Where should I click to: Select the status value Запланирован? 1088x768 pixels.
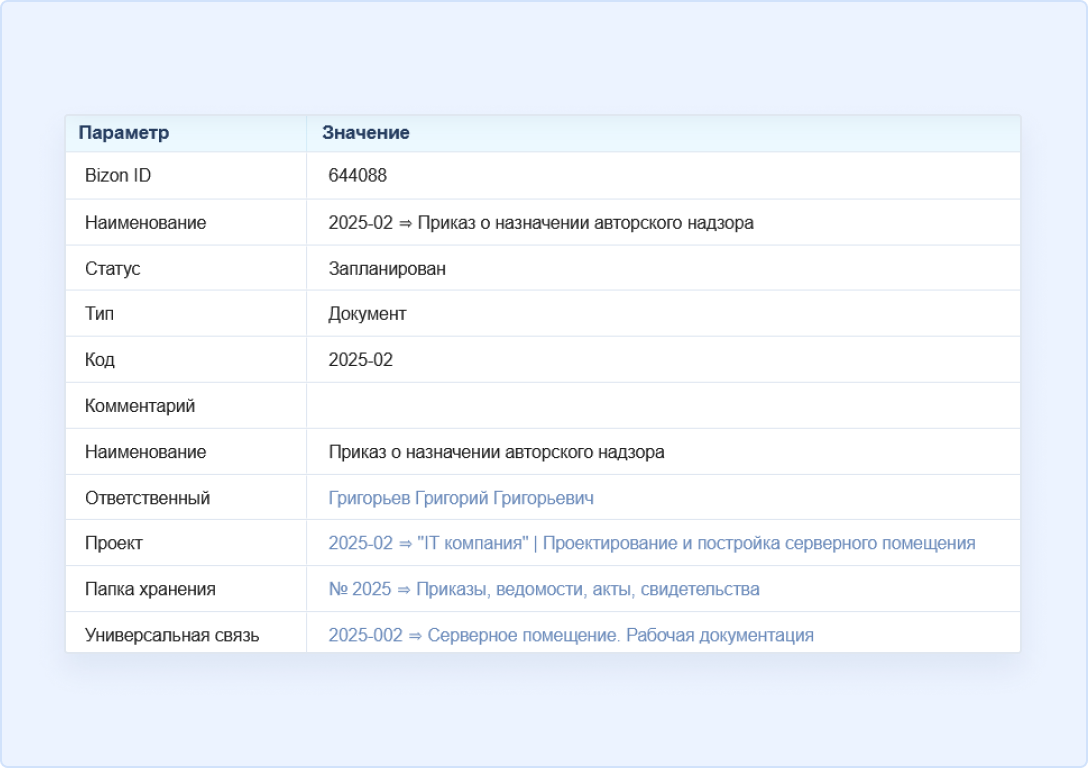point(387,269)
